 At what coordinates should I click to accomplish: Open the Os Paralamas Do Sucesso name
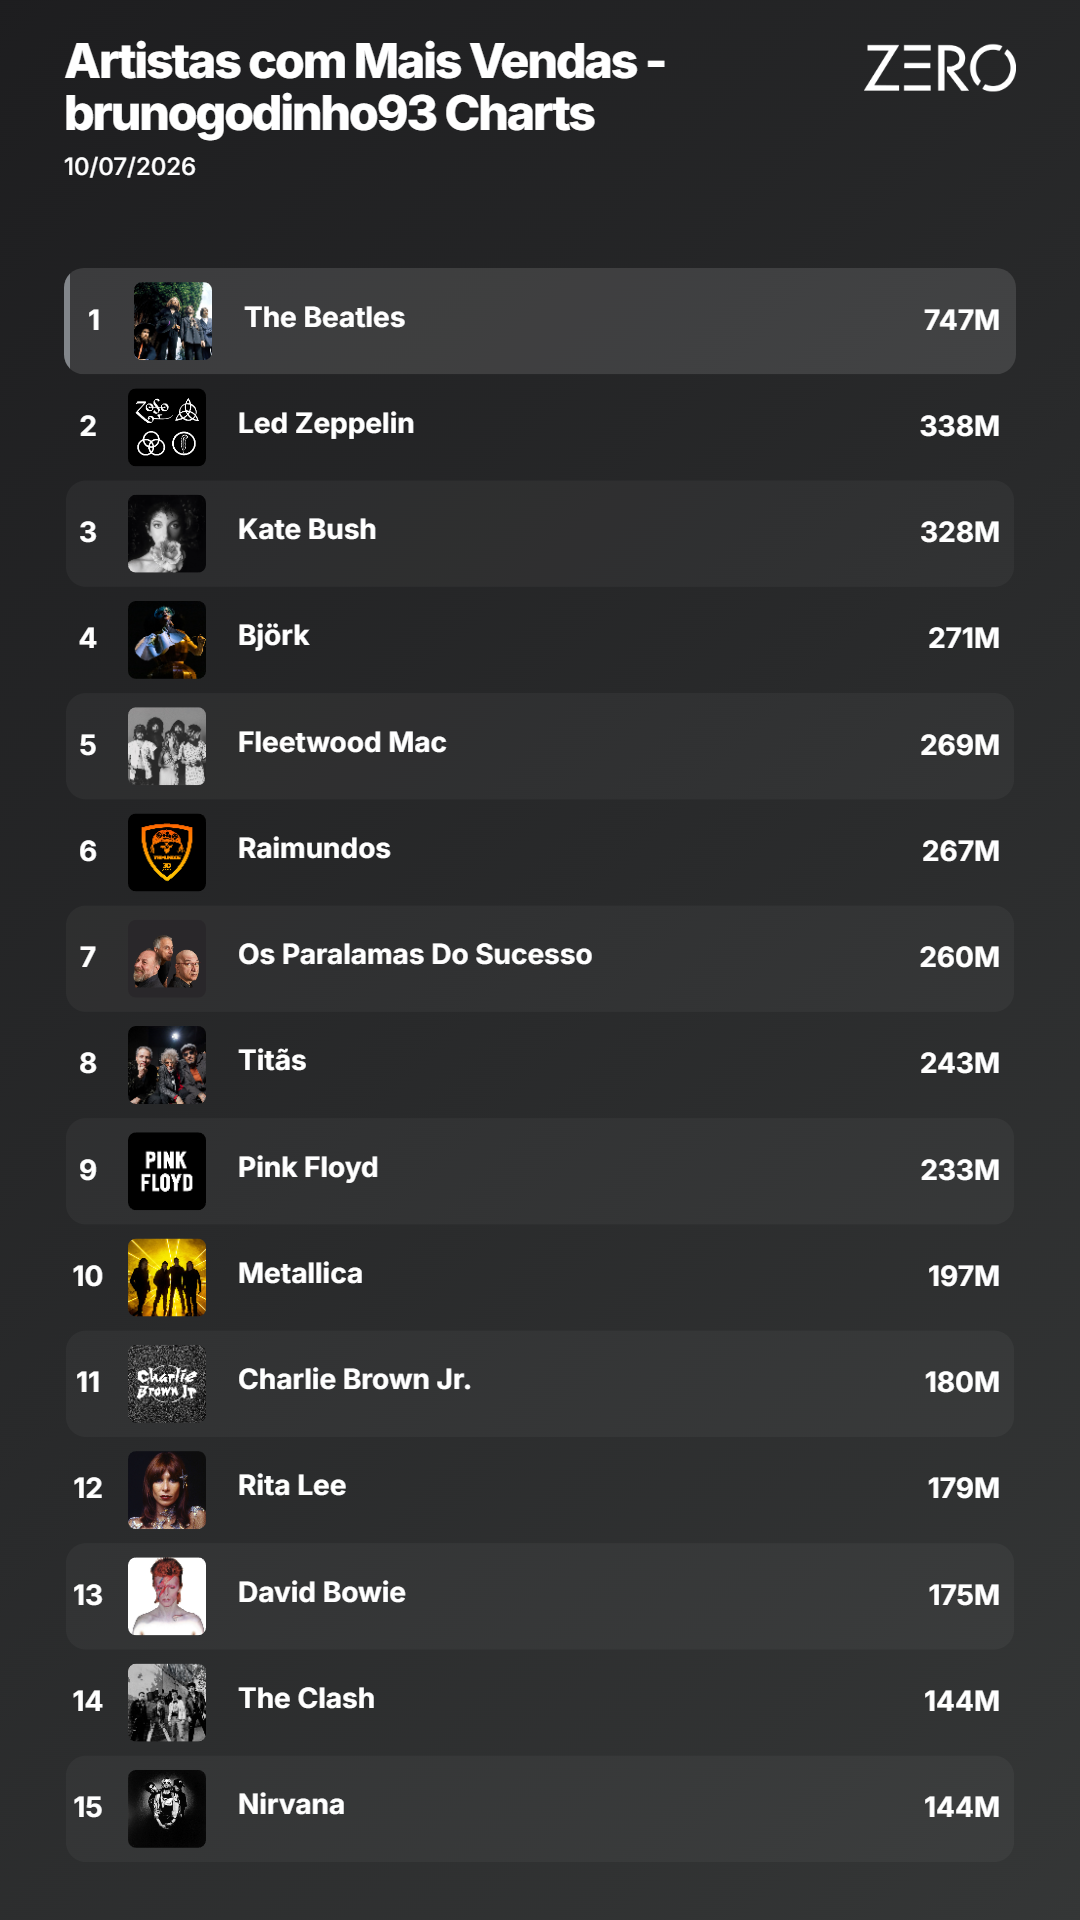[x=415, y=954]
